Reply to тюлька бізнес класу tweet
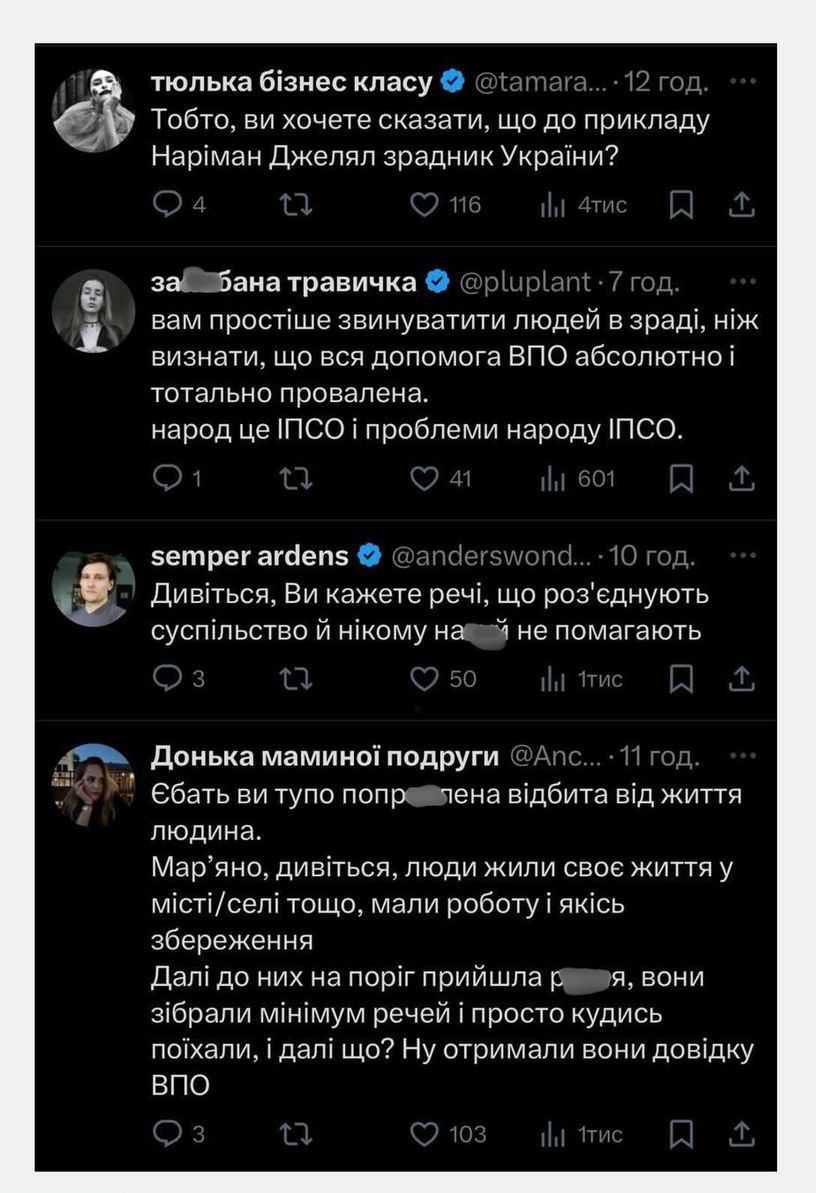 pos(164,205)
